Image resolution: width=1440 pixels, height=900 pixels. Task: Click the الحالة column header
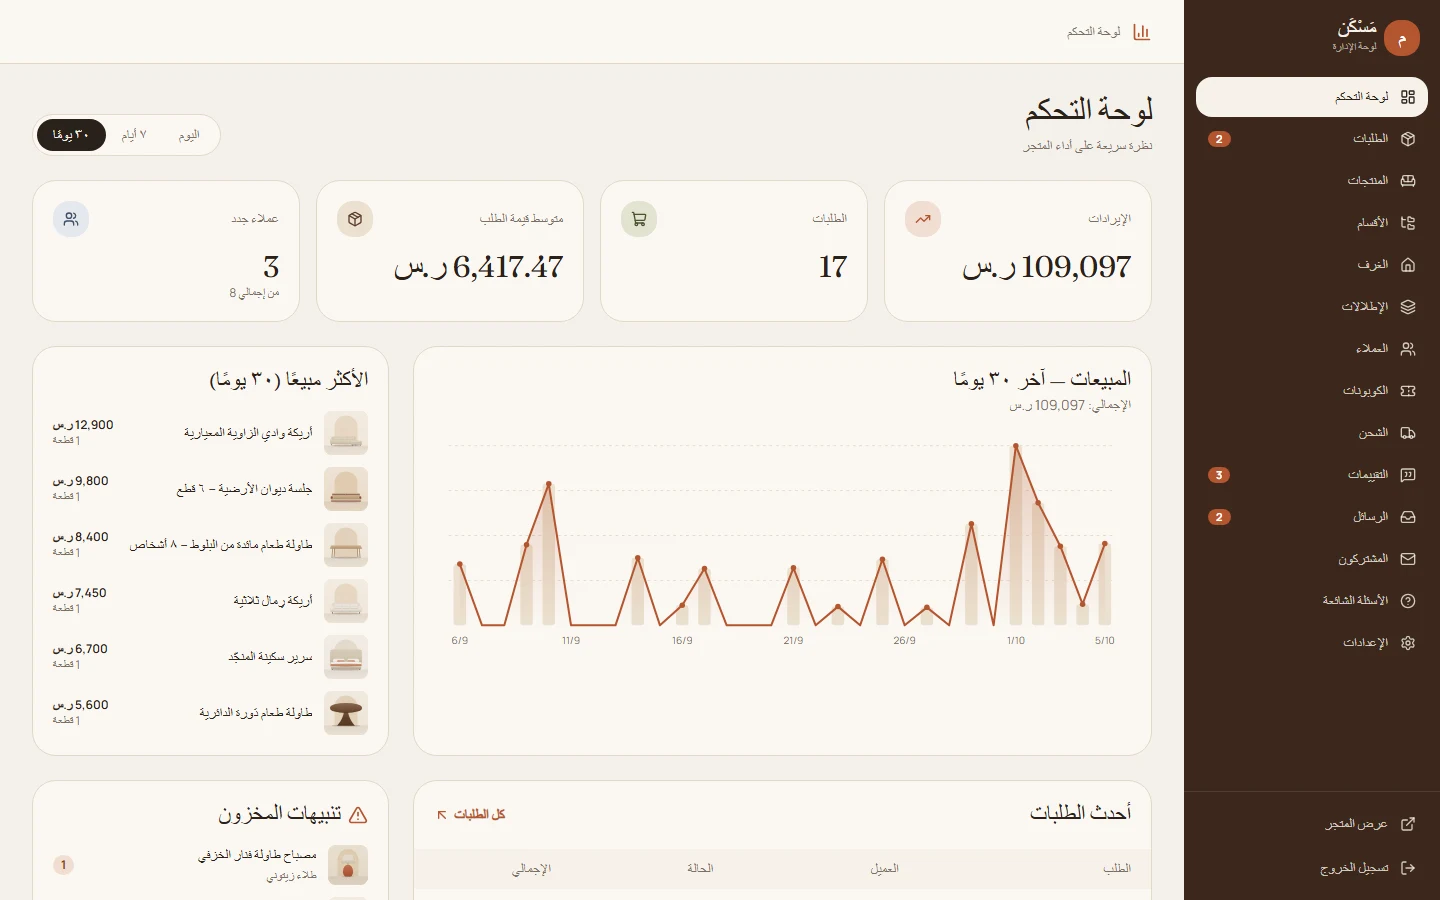[x=700, y=869]
